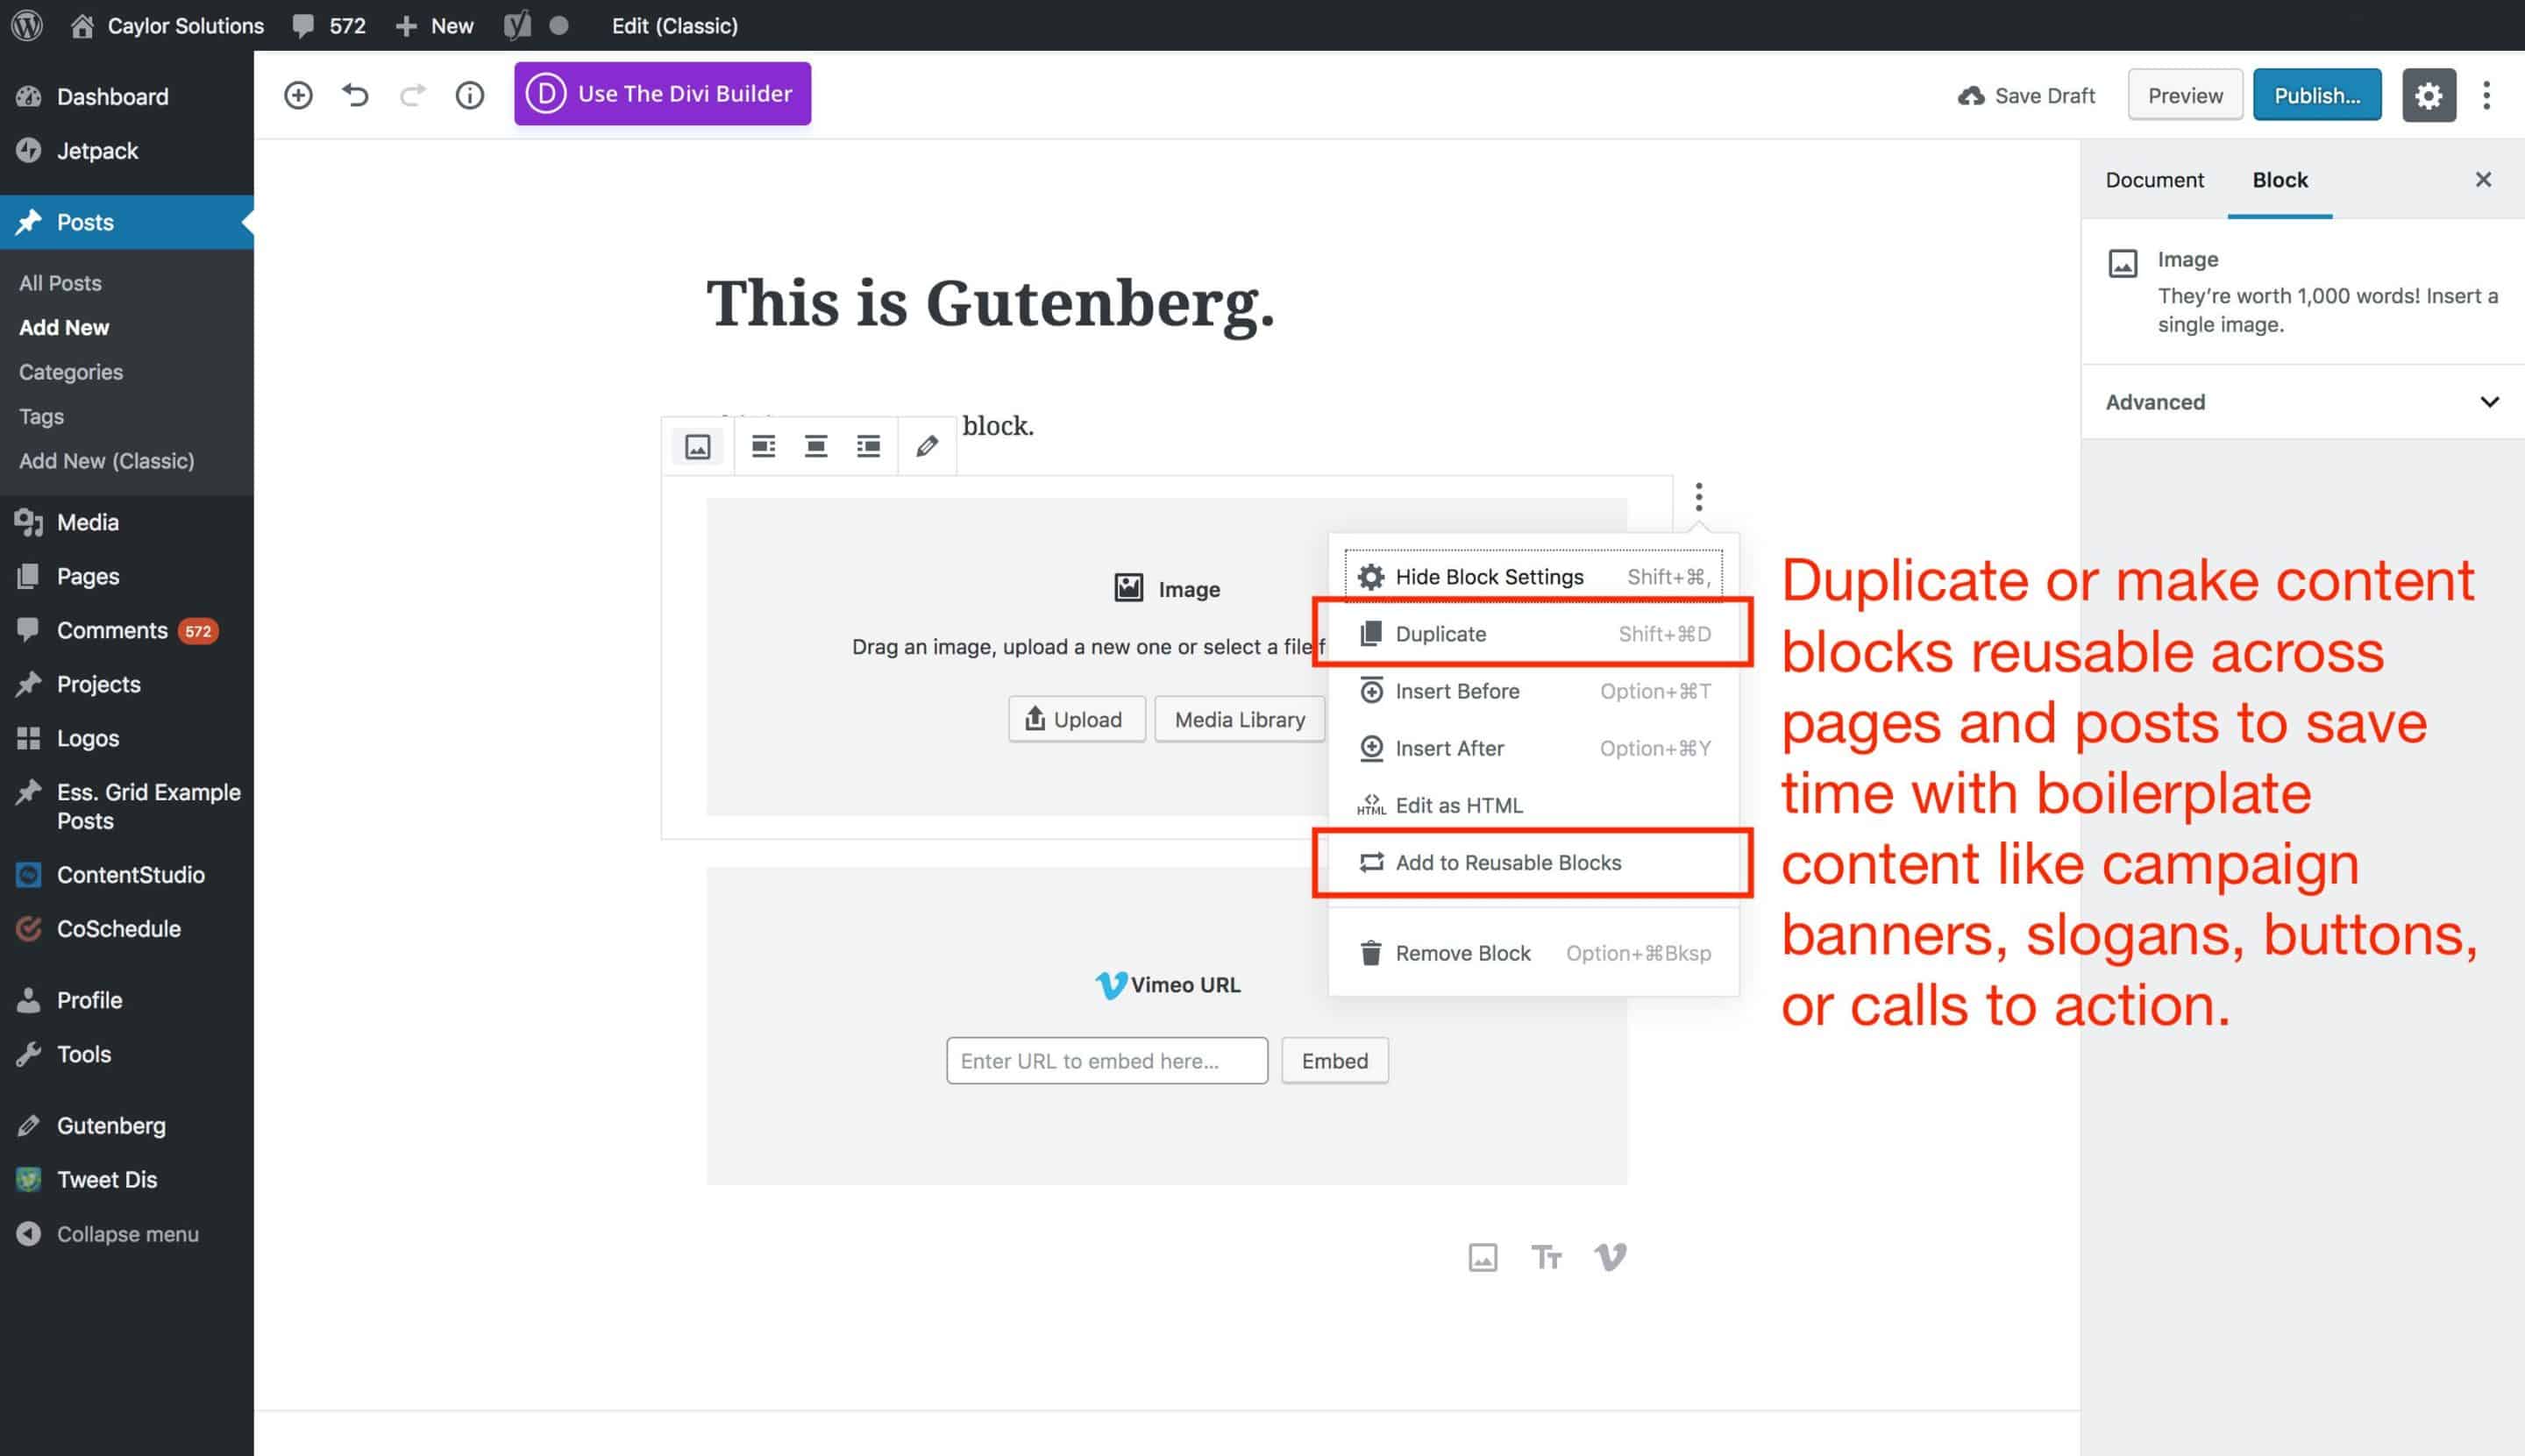Image resolution: width=2525 pixels, height=1456 pixels.
Task: Select the Block tab in sidebar
Action: [x=2280, y=179]
